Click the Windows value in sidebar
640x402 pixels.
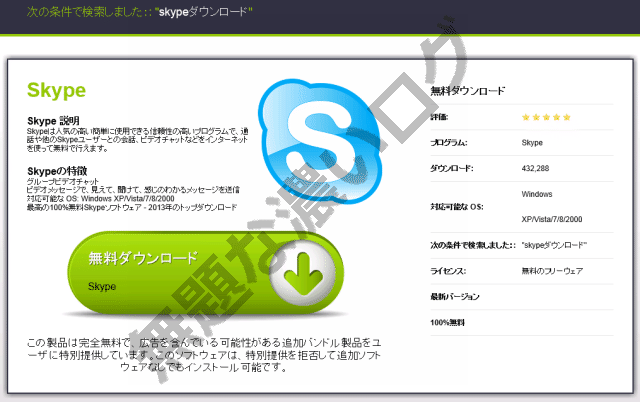[537, 194]
